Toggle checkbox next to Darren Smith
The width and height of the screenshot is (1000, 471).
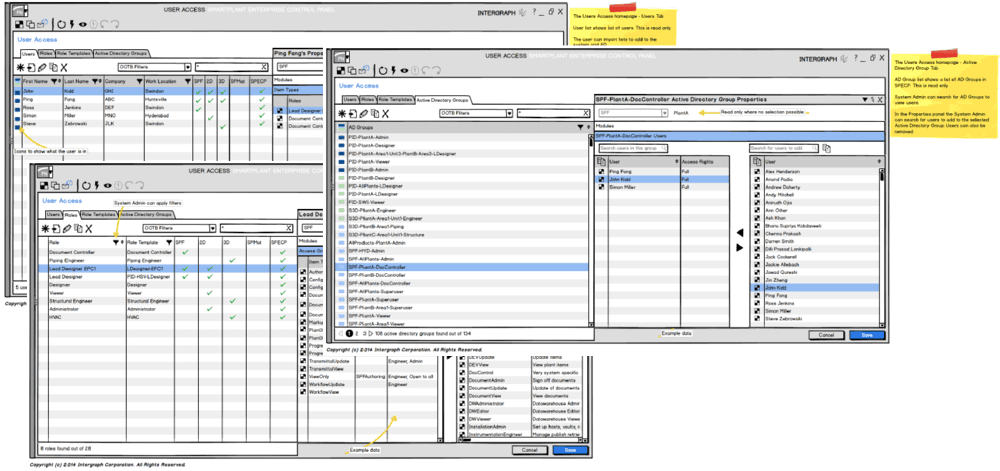[756, 242]
